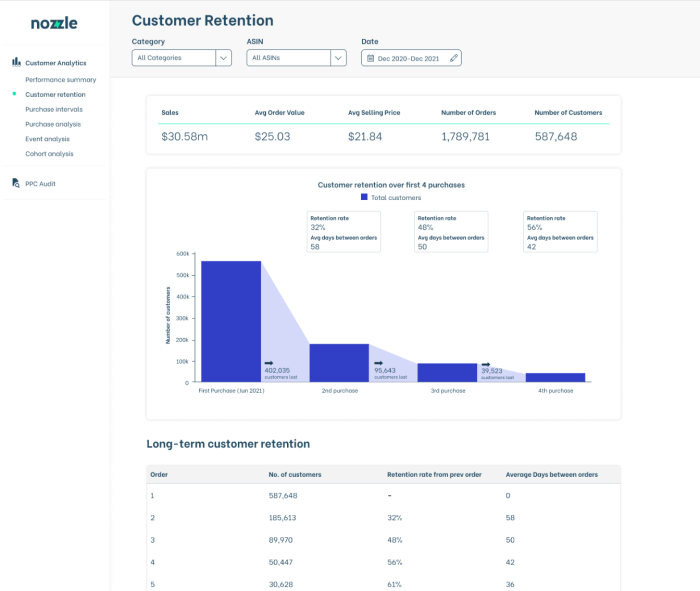Click 50,447 in the table
Screen dimensions: 700x591
point(281,562)
